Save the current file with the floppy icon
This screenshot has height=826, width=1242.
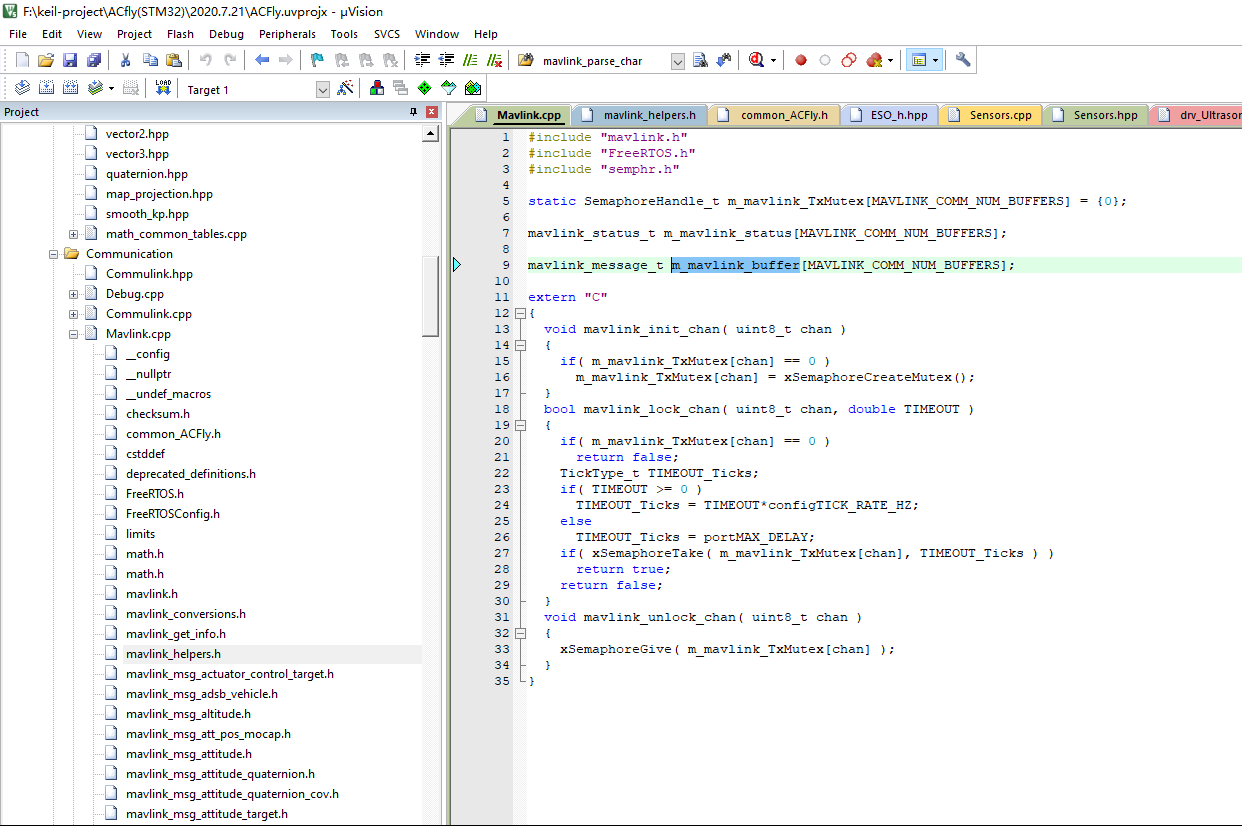tap(70, 60)
